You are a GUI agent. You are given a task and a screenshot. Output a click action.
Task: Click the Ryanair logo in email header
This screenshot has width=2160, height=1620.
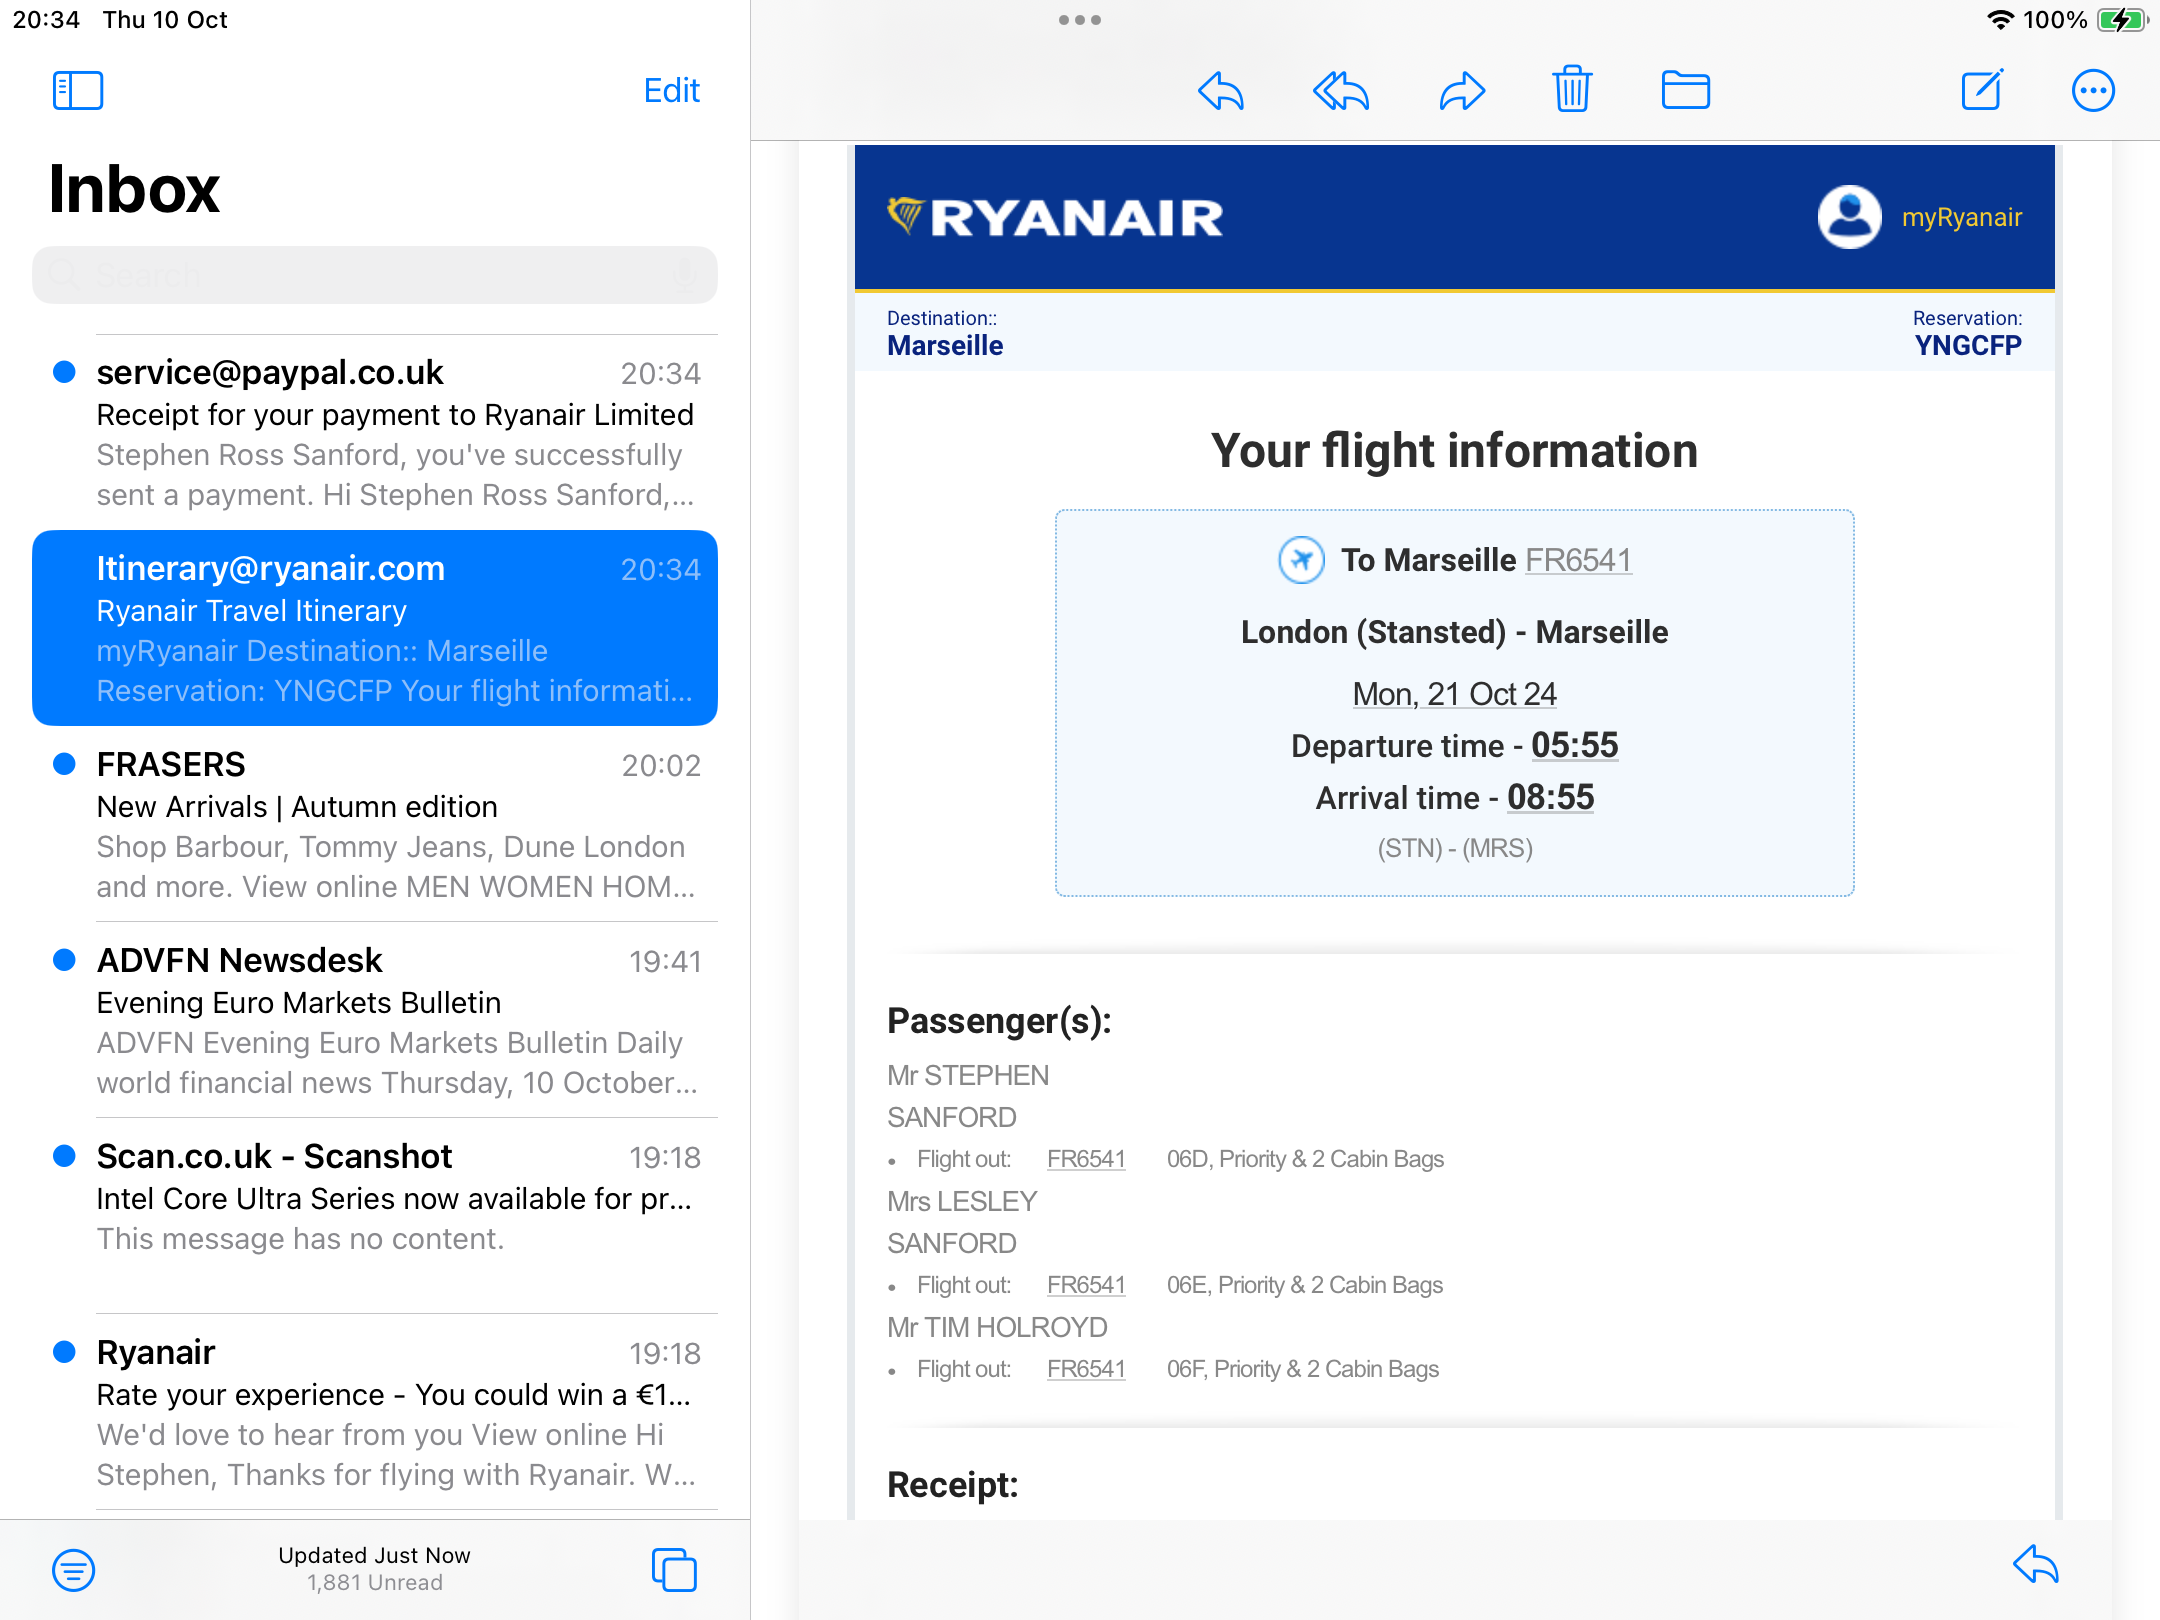point(1055,217)
